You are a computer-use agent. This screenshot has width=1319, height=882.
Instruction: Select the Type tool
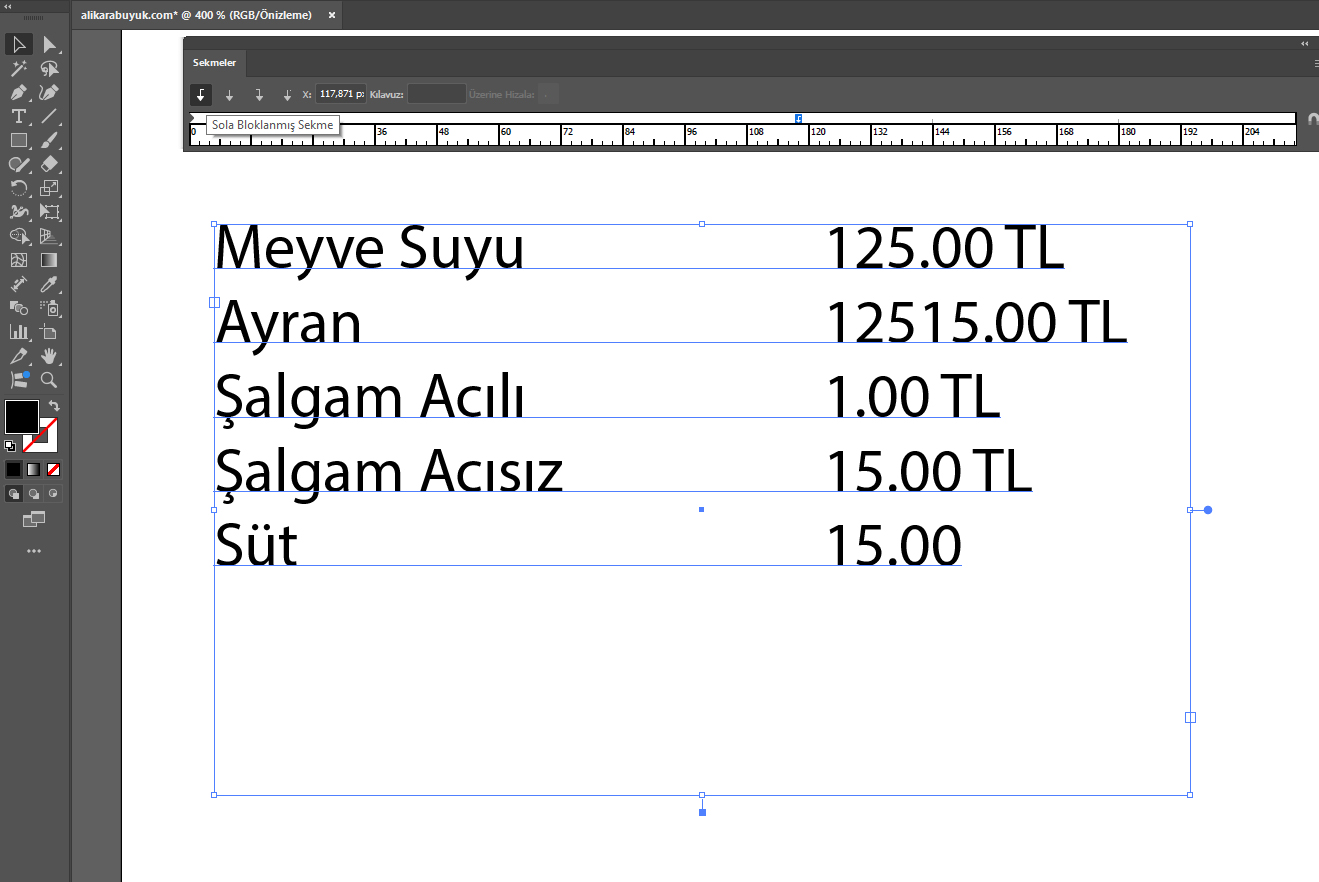point(19,116)
